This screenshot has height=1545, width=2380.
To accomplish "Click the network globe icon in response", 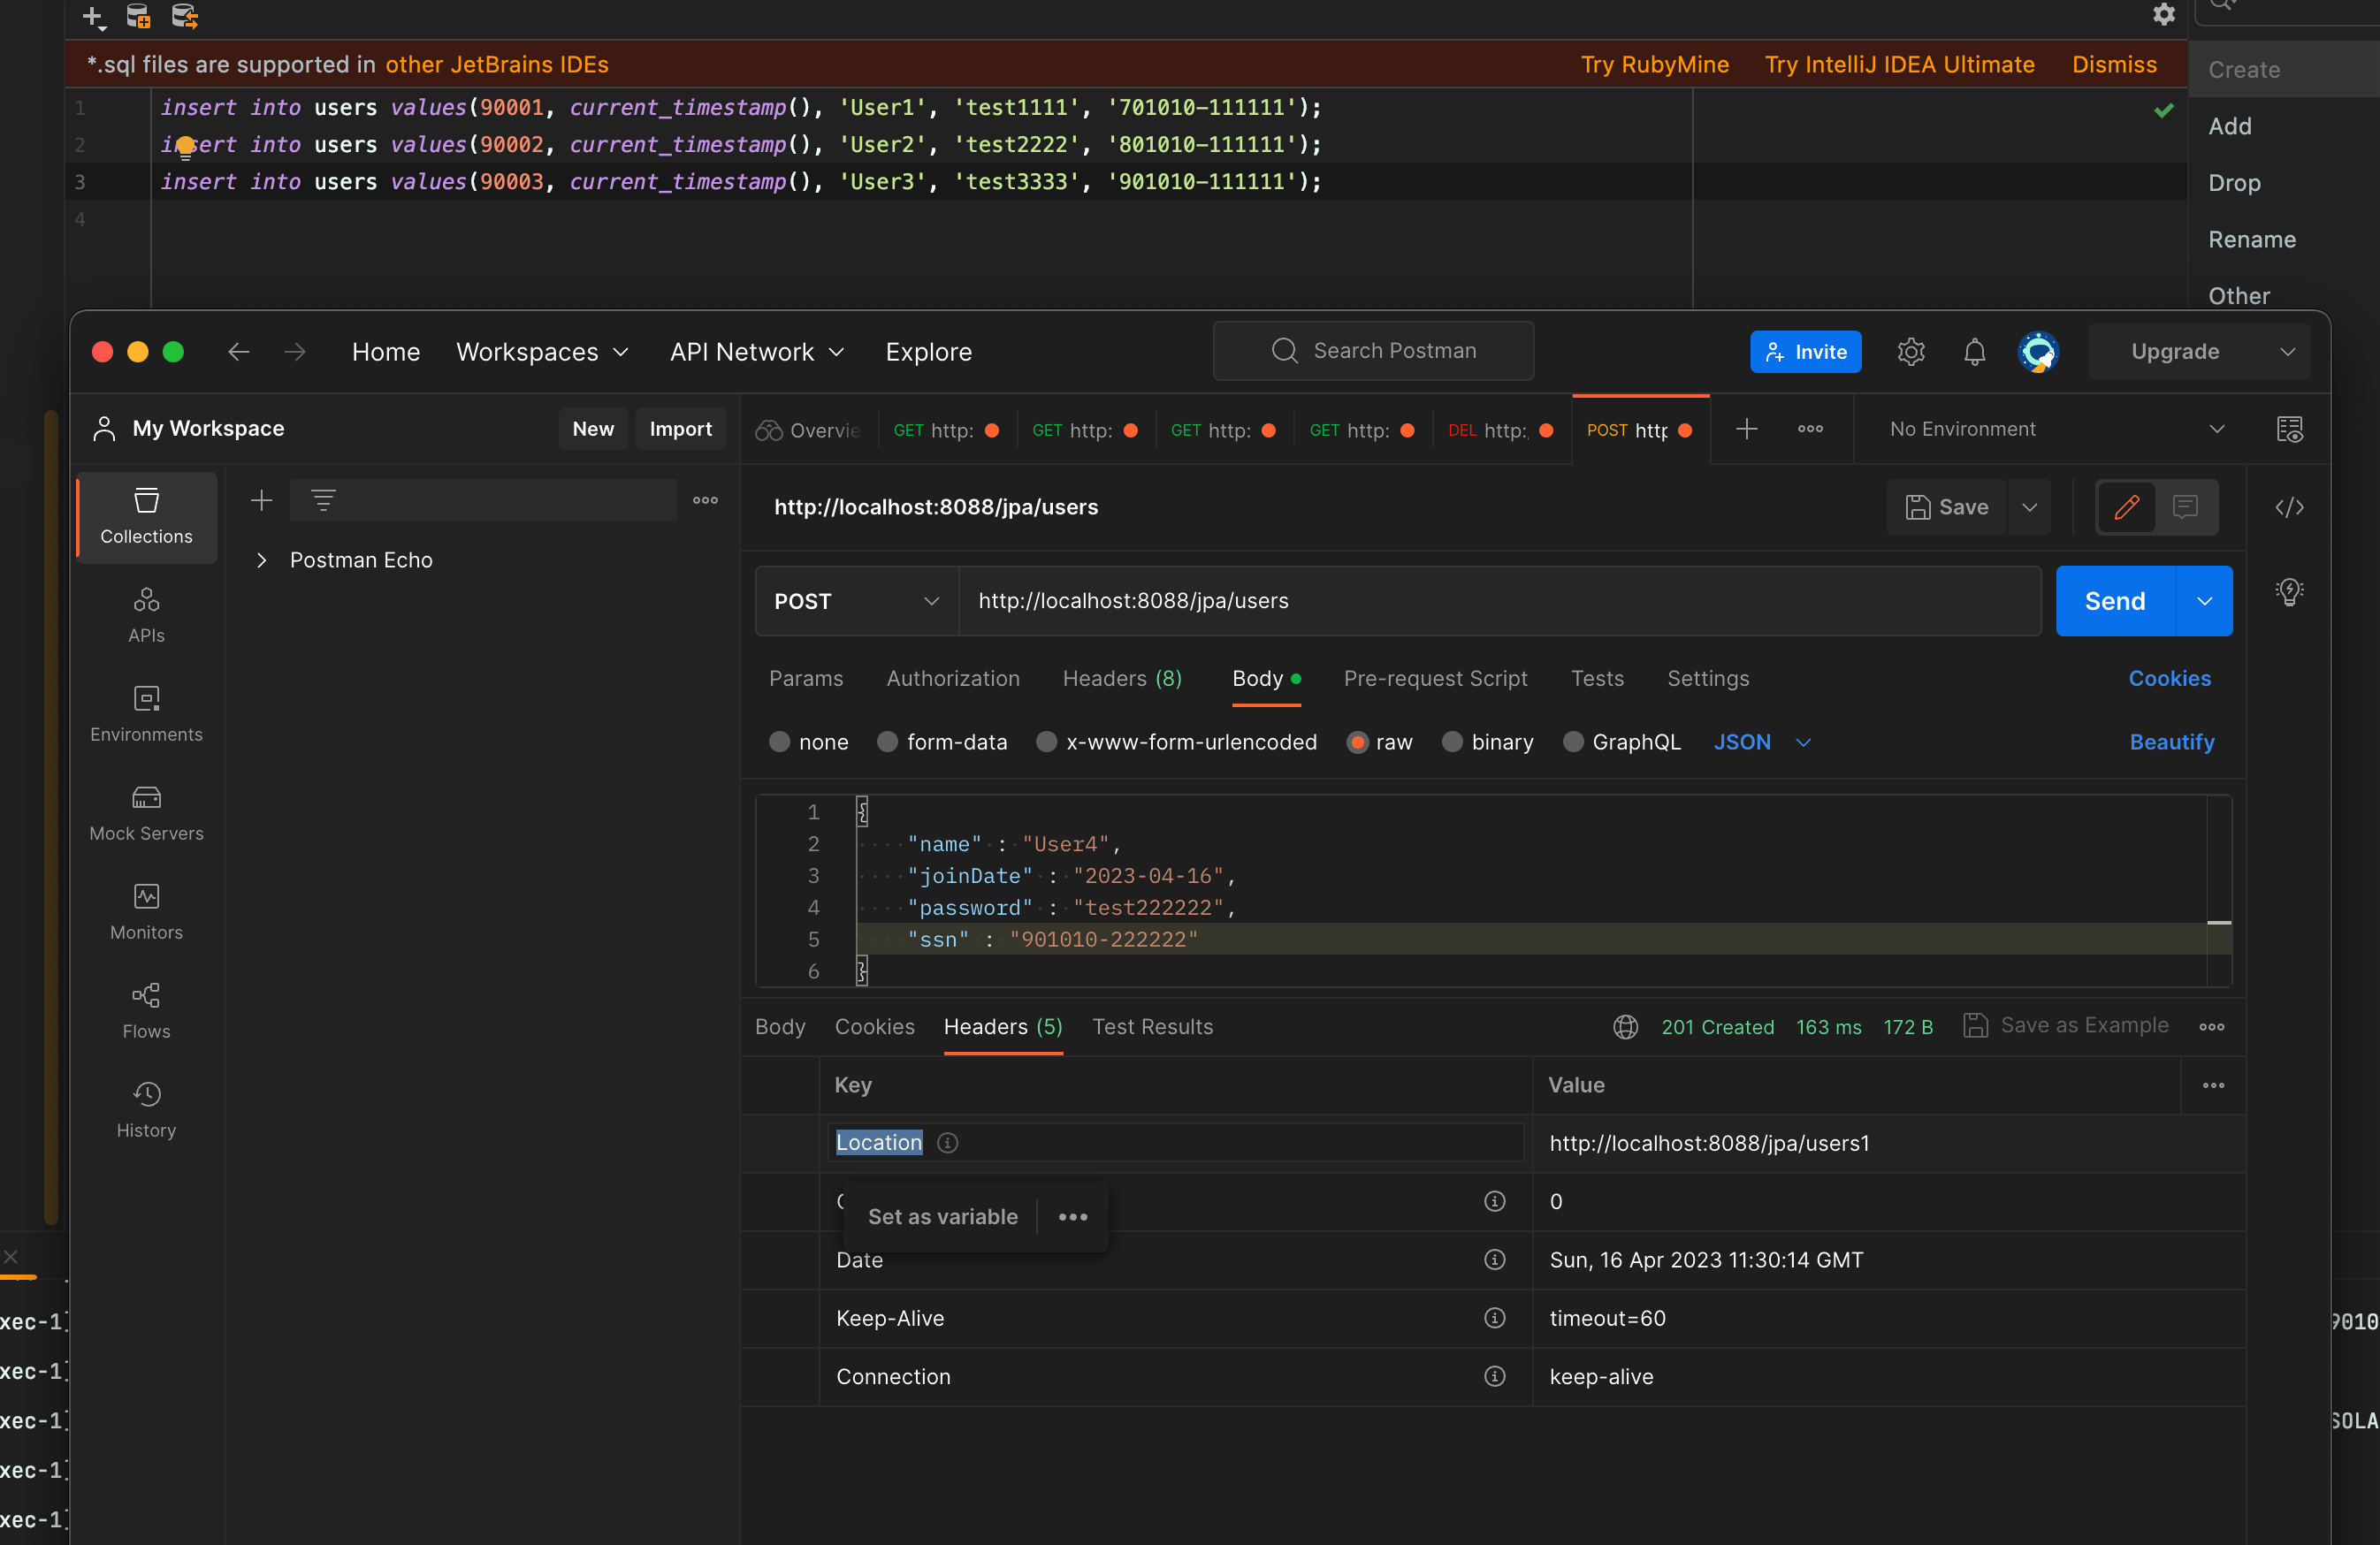I will click(x=1625, y=1027).
